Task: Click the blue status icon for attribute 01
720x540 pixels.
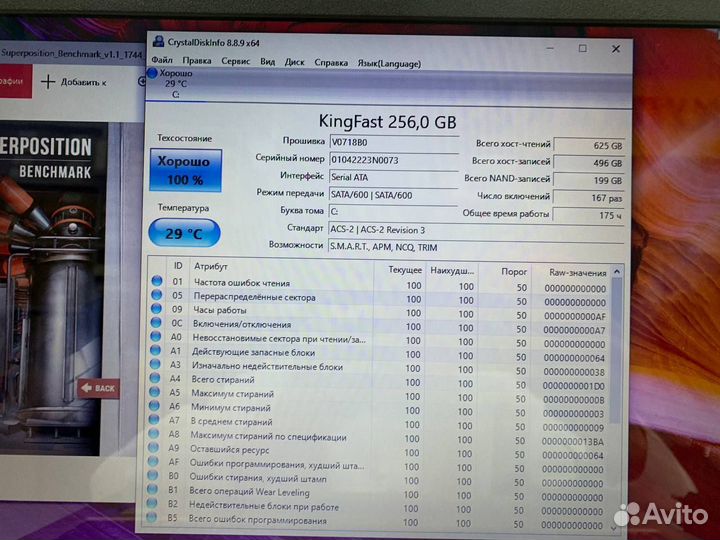Action: tap(156, 282)
